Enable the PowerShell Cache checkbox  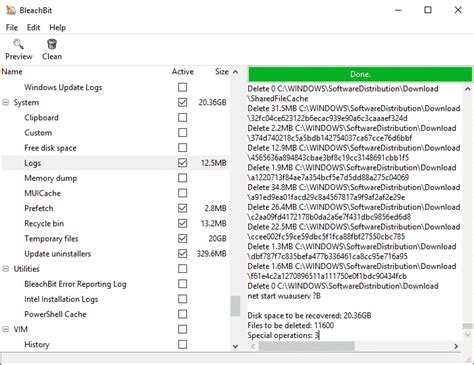[182, 314]
